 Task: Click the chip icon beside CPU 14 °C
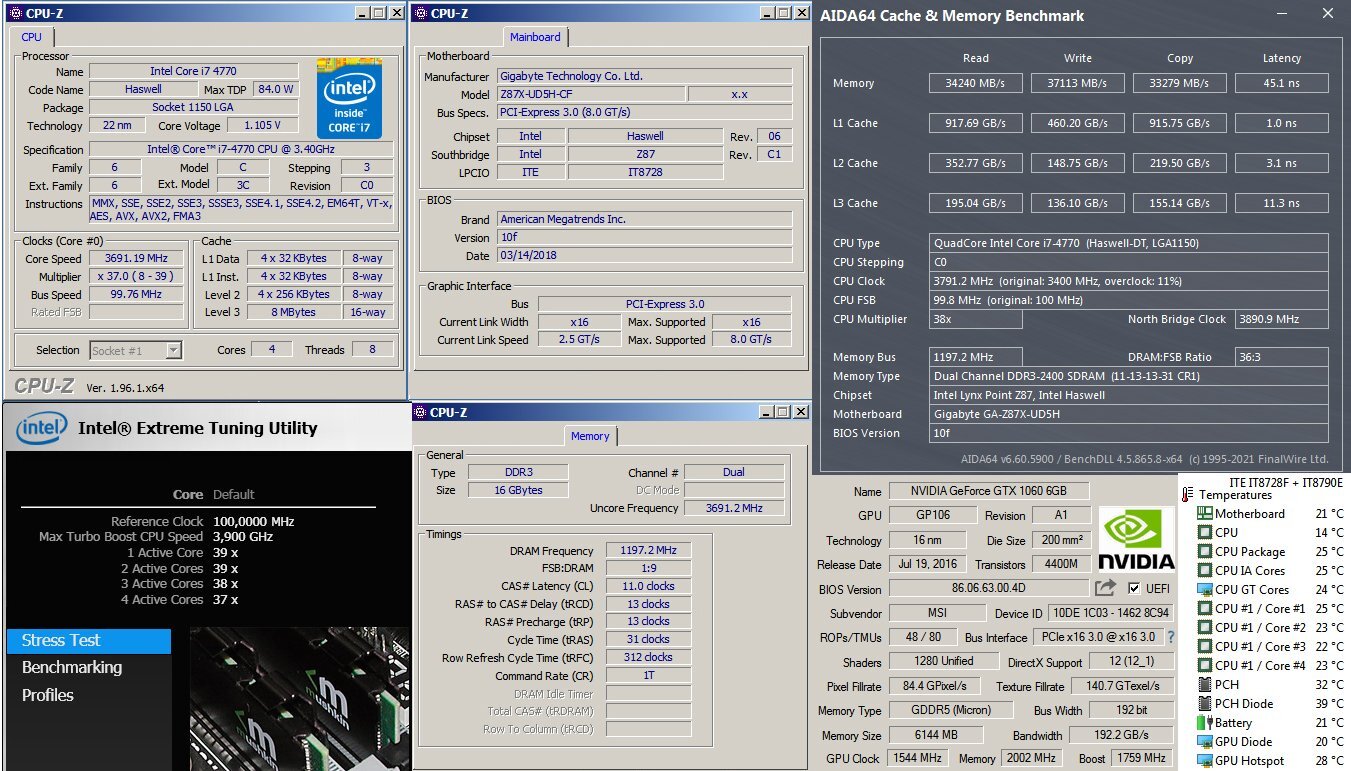(1205, 533)
